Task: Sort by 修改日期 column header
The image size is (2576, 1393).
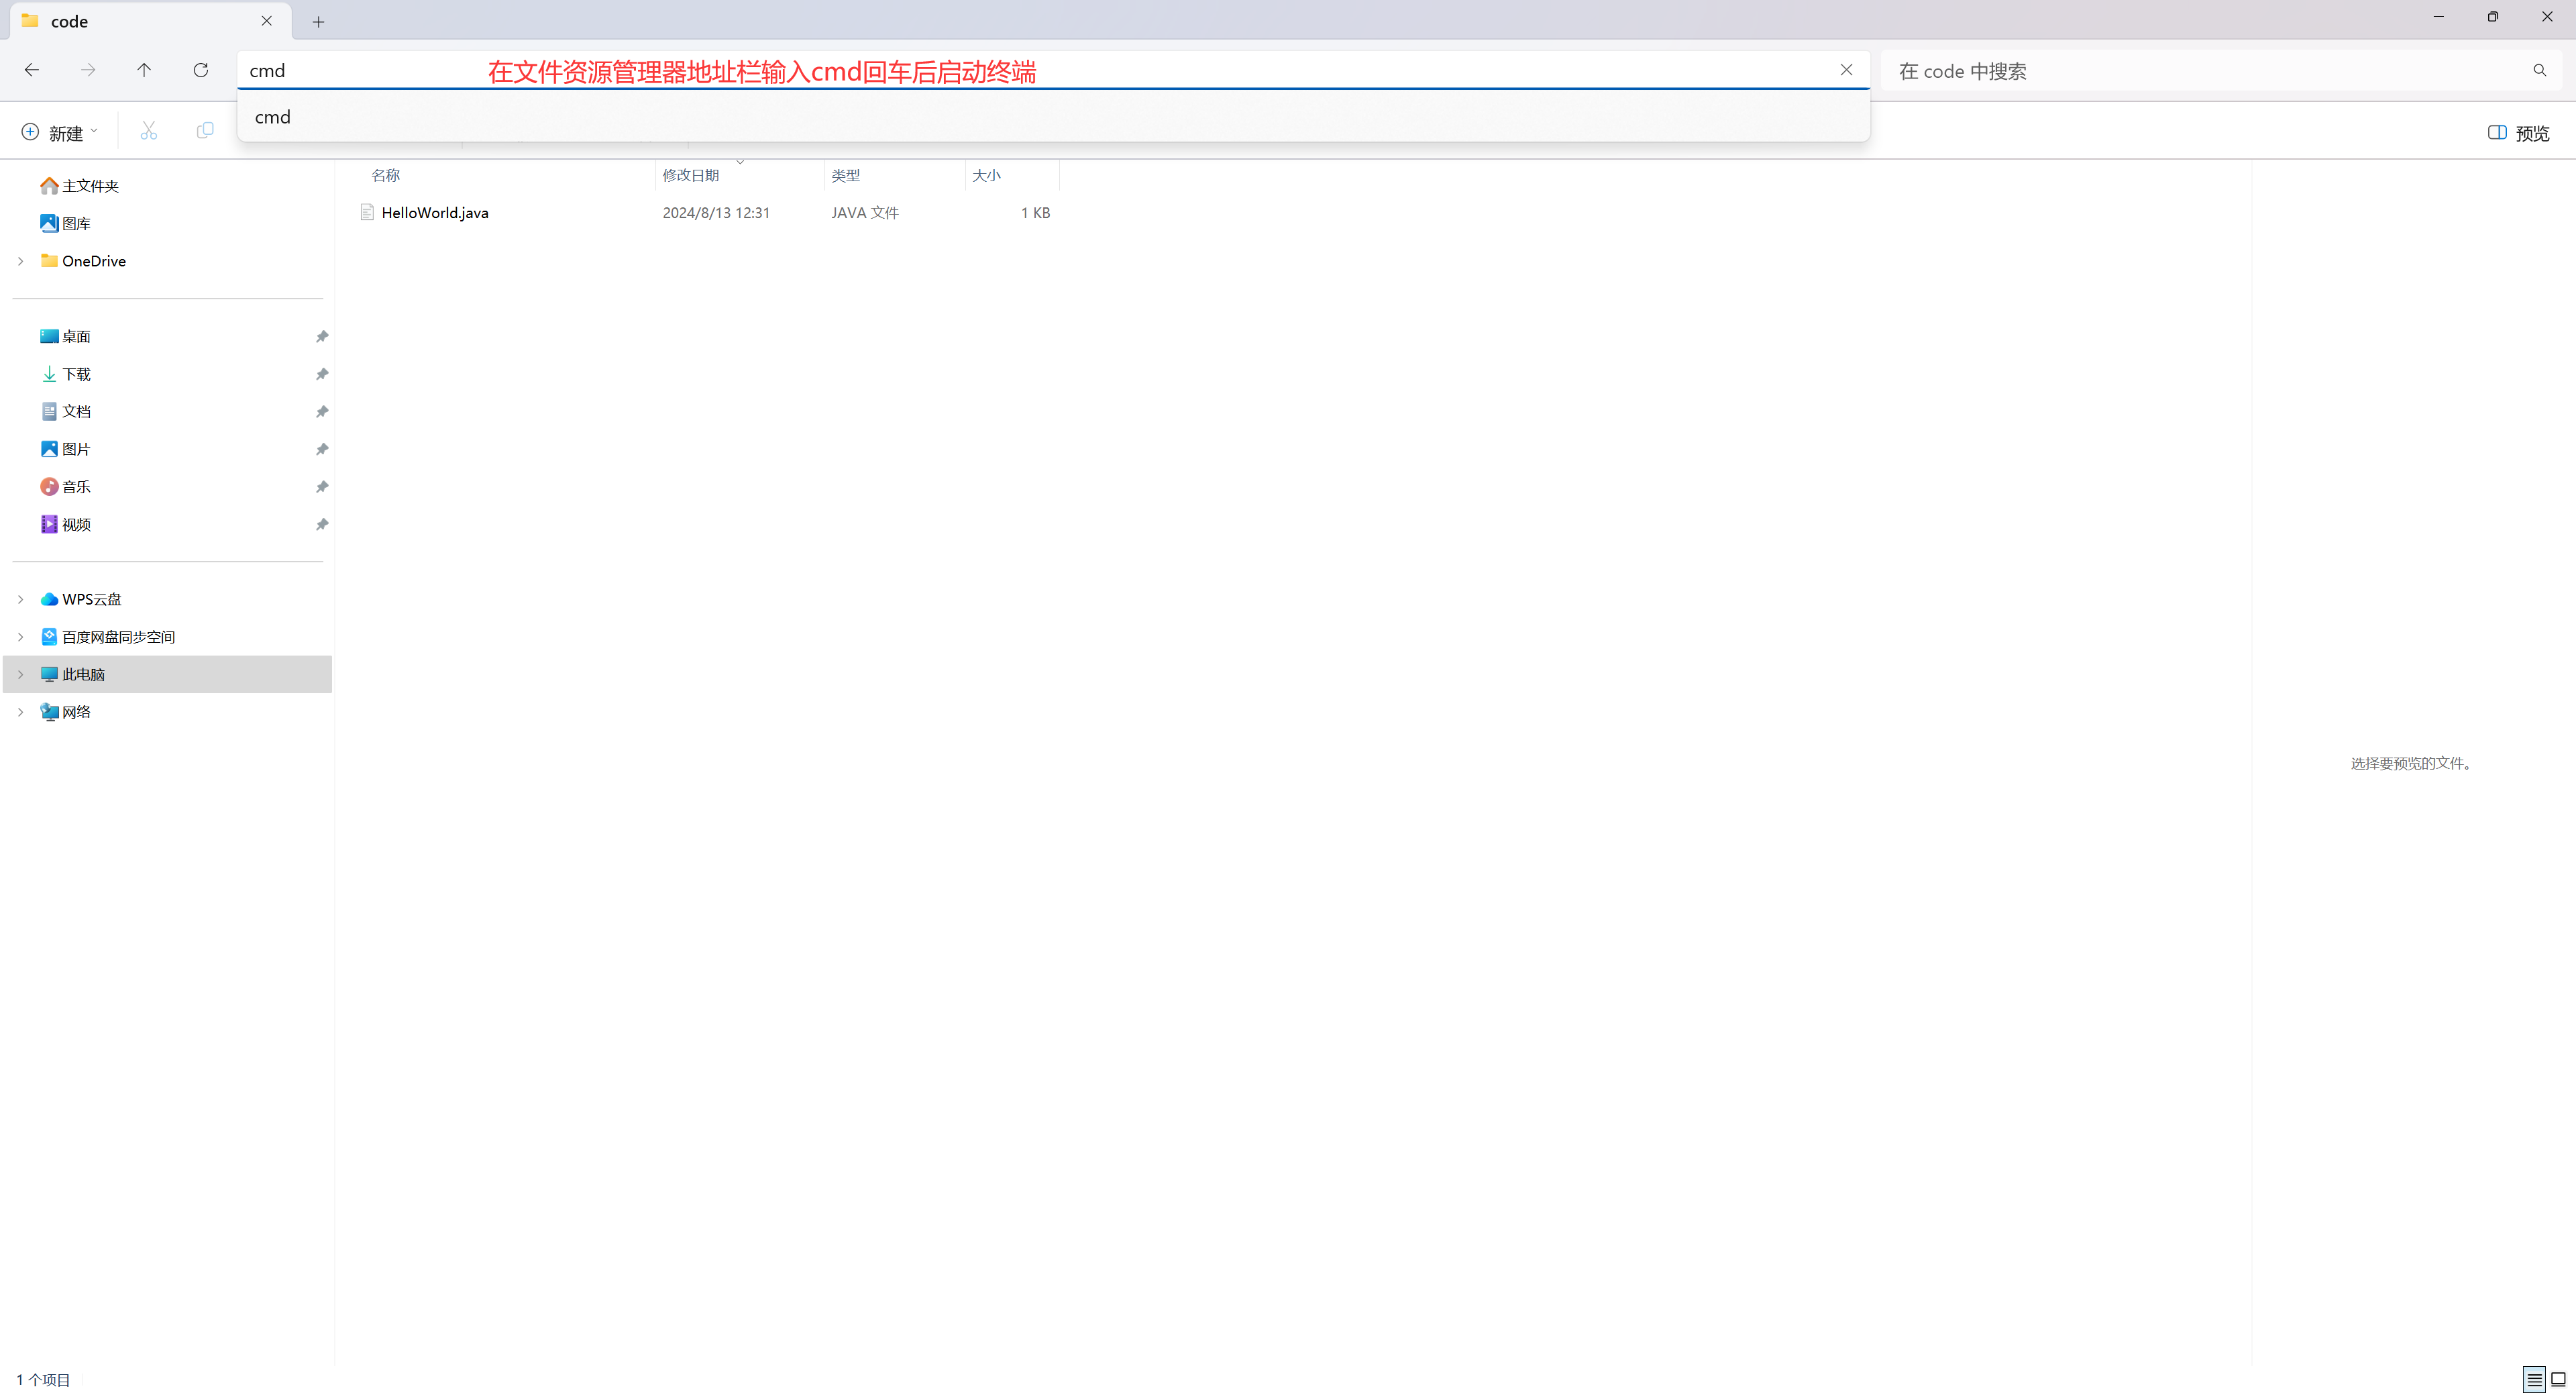Action: (x=691, y=175)
